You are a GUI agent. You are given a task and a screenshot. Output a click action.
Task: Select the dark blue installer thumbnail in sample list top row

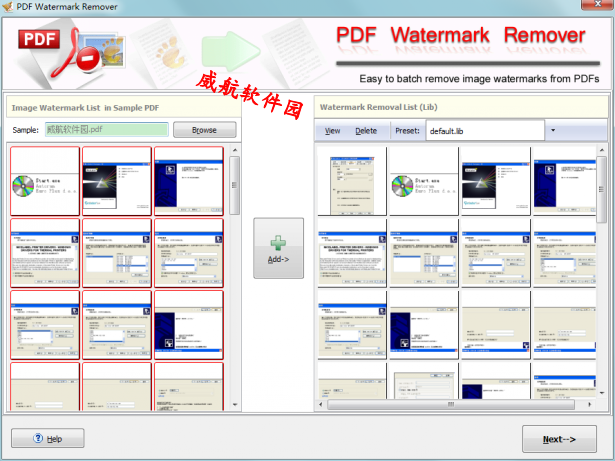[x=189, y=181]
